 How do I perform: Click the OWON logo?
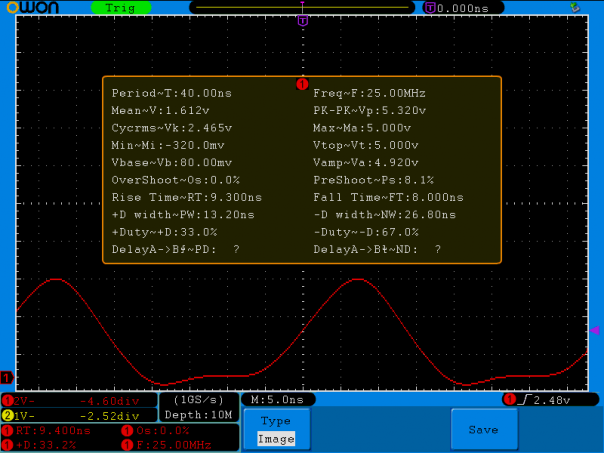click(x=33, y=7)
